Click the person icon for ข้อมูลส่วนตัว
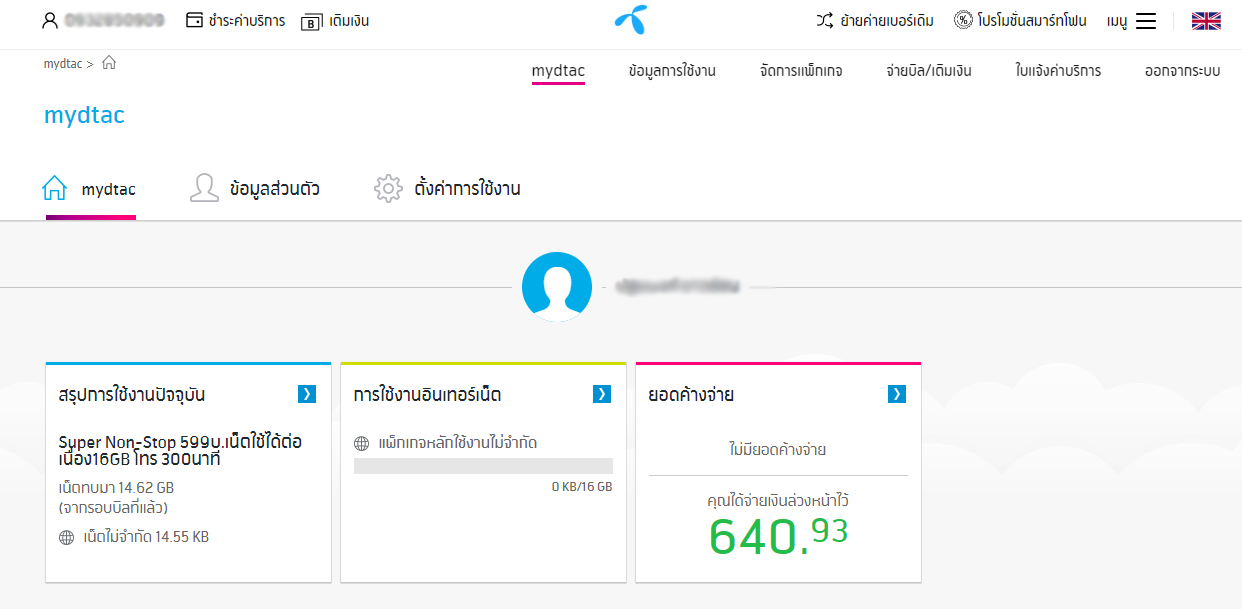This screenshot has width=1242, height=609. pyautogui.click(x=204, y=188)
